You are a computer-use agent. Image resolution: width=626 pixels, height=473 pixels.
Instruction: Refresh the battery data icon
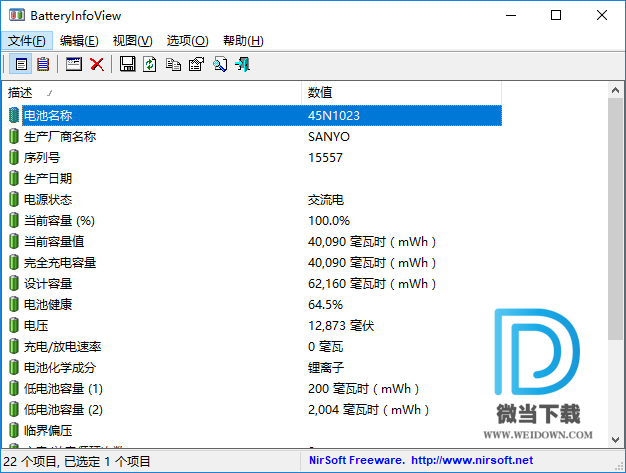(150, 64)
